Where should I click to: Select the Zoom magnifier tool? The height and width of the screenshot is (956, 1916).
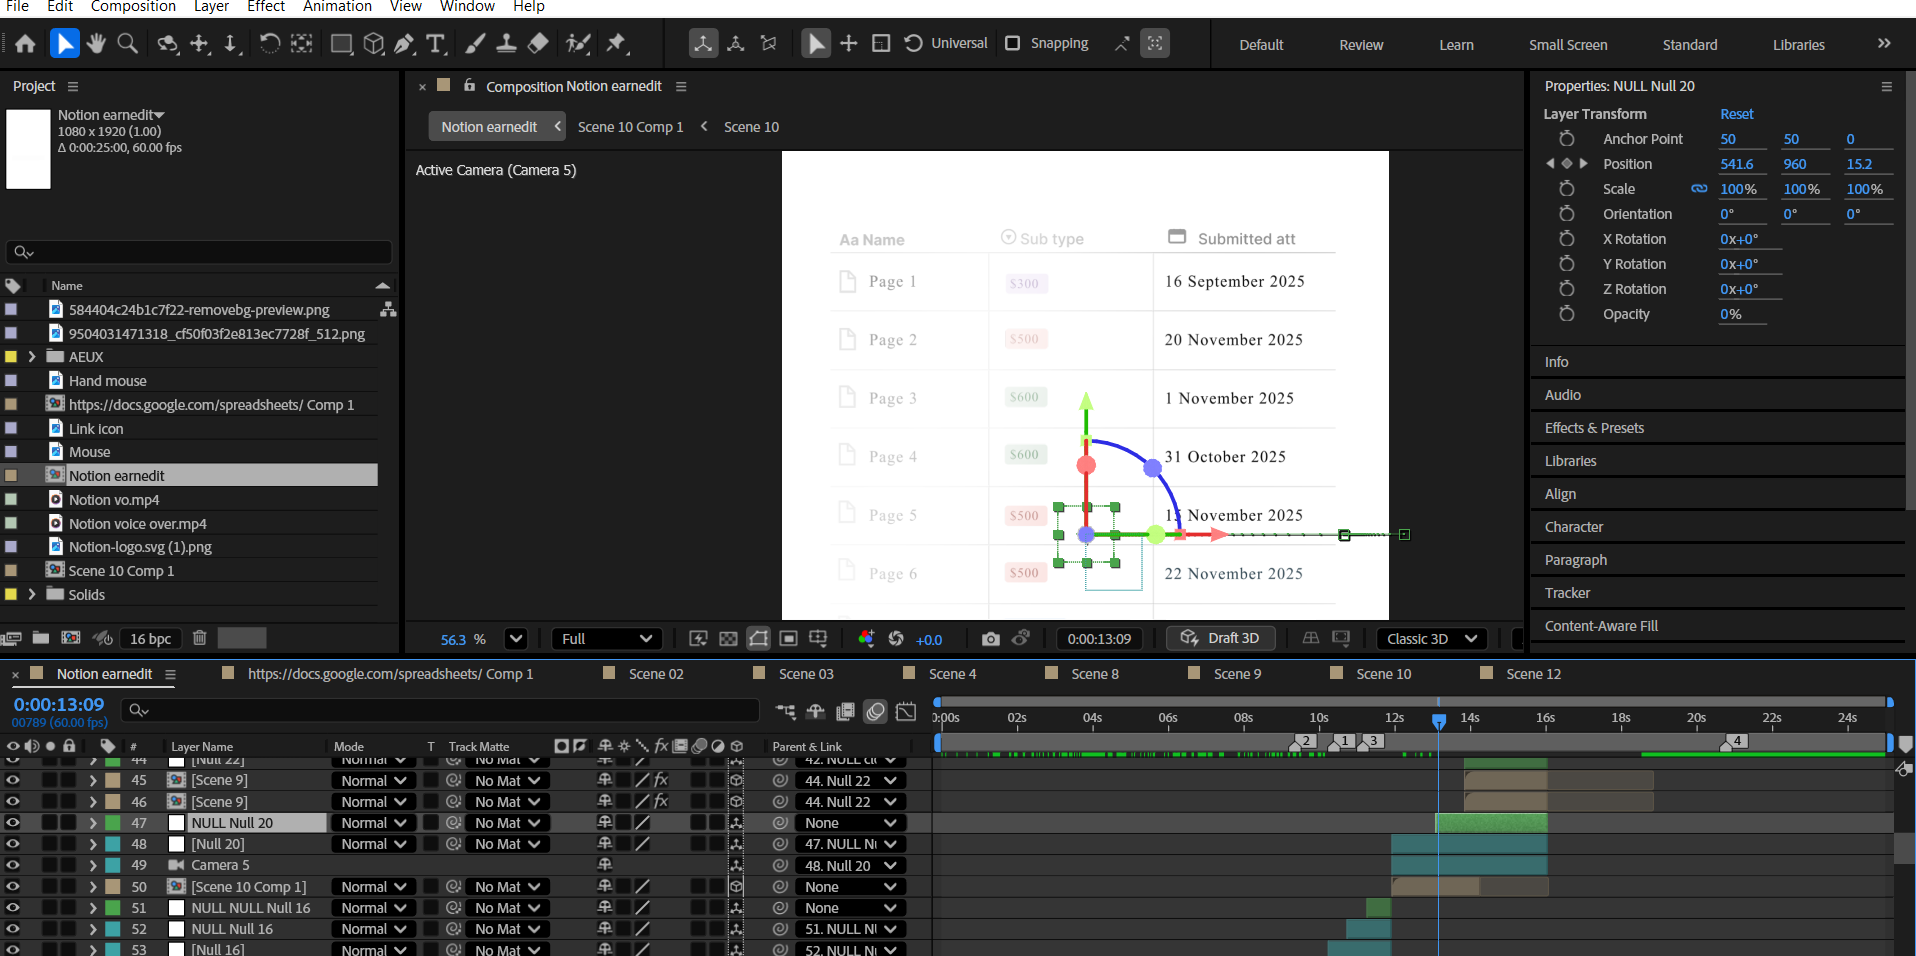click(x=128, y=44)
